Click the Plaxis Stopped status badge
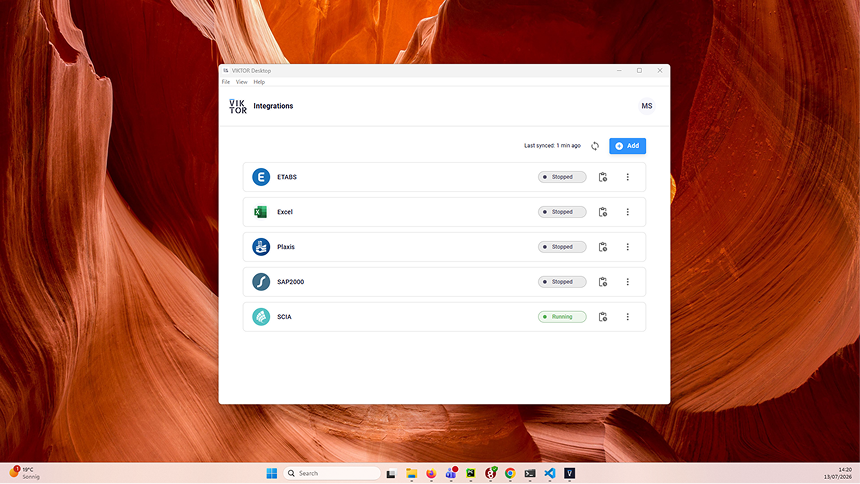The height and width of the screenshot is (484, 860). click(562, 247)
